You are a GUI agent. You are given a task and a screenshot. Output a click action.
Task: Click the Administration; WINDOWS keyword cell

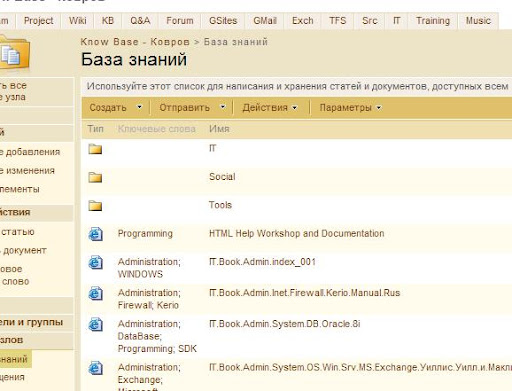[x=149, y=268]
